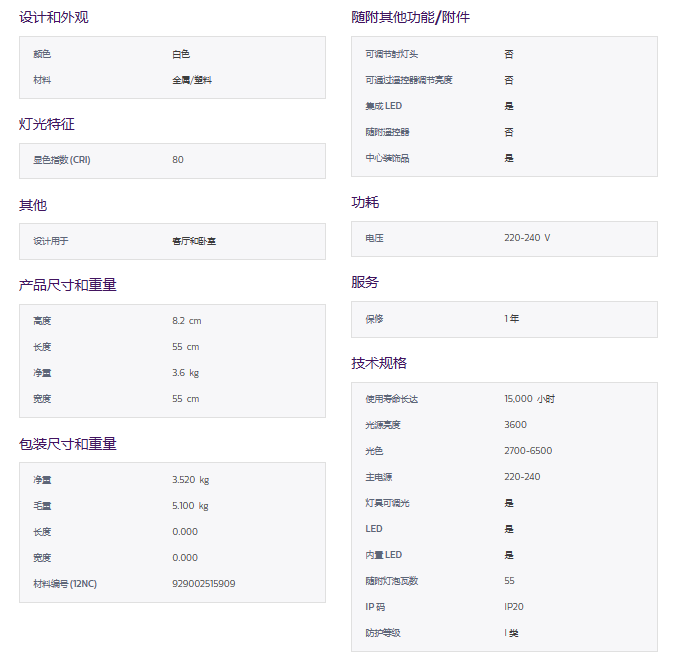Image resolution: width=674 pixels, height=662 pixels.
Task: Click '长度' under product dimensions
Action: [42, 347]
